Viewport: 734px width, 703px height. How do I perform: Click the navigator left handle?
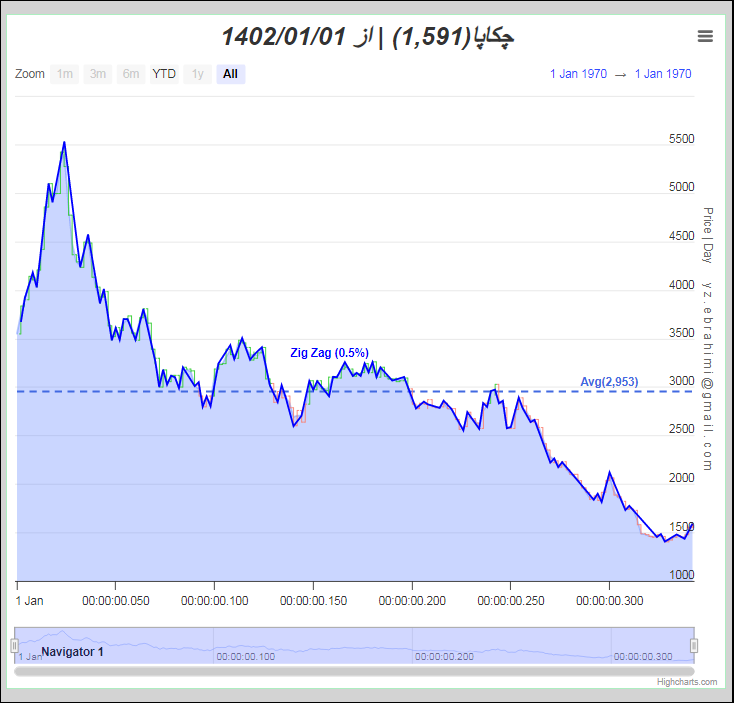(15, 646)
